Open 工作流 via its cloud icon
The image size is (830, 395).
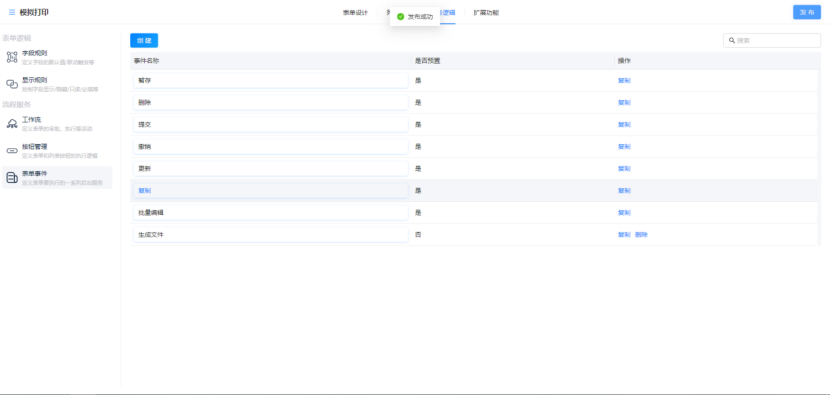(x=12, y=124)
